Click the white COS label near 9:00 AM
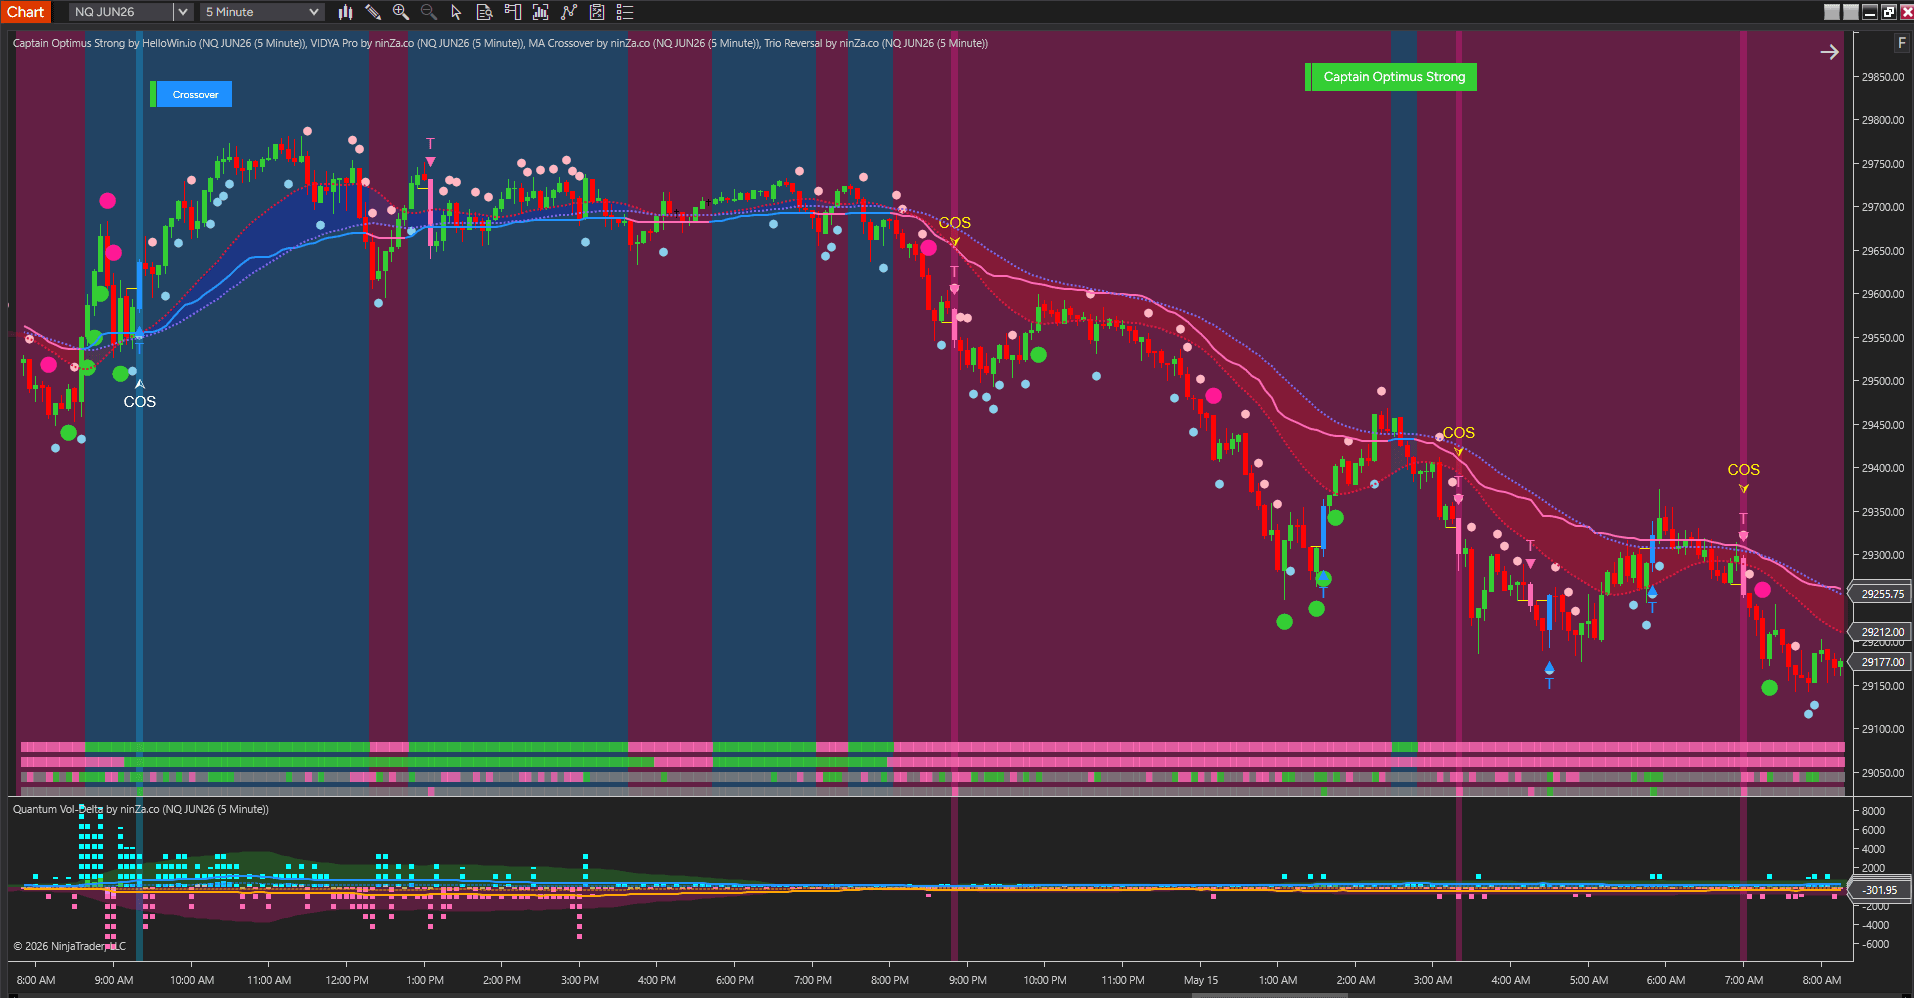 [x=140, y=402]
